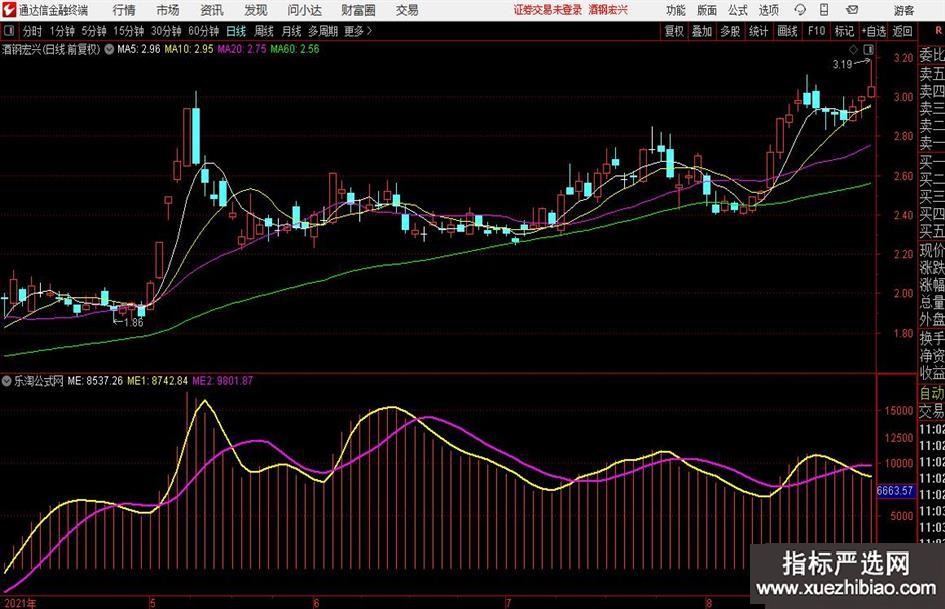Click the month 8 marker on time axis
The height and width of the screenshot is (609, 945).
(x=709, y=603)
